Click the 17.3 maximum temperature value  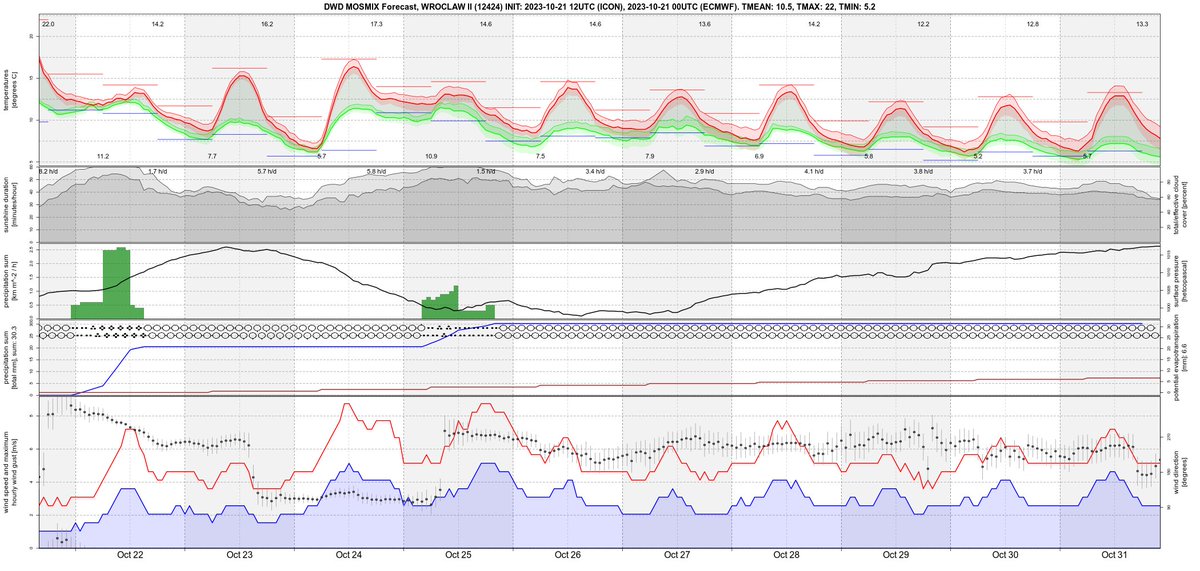click(376, 23)
